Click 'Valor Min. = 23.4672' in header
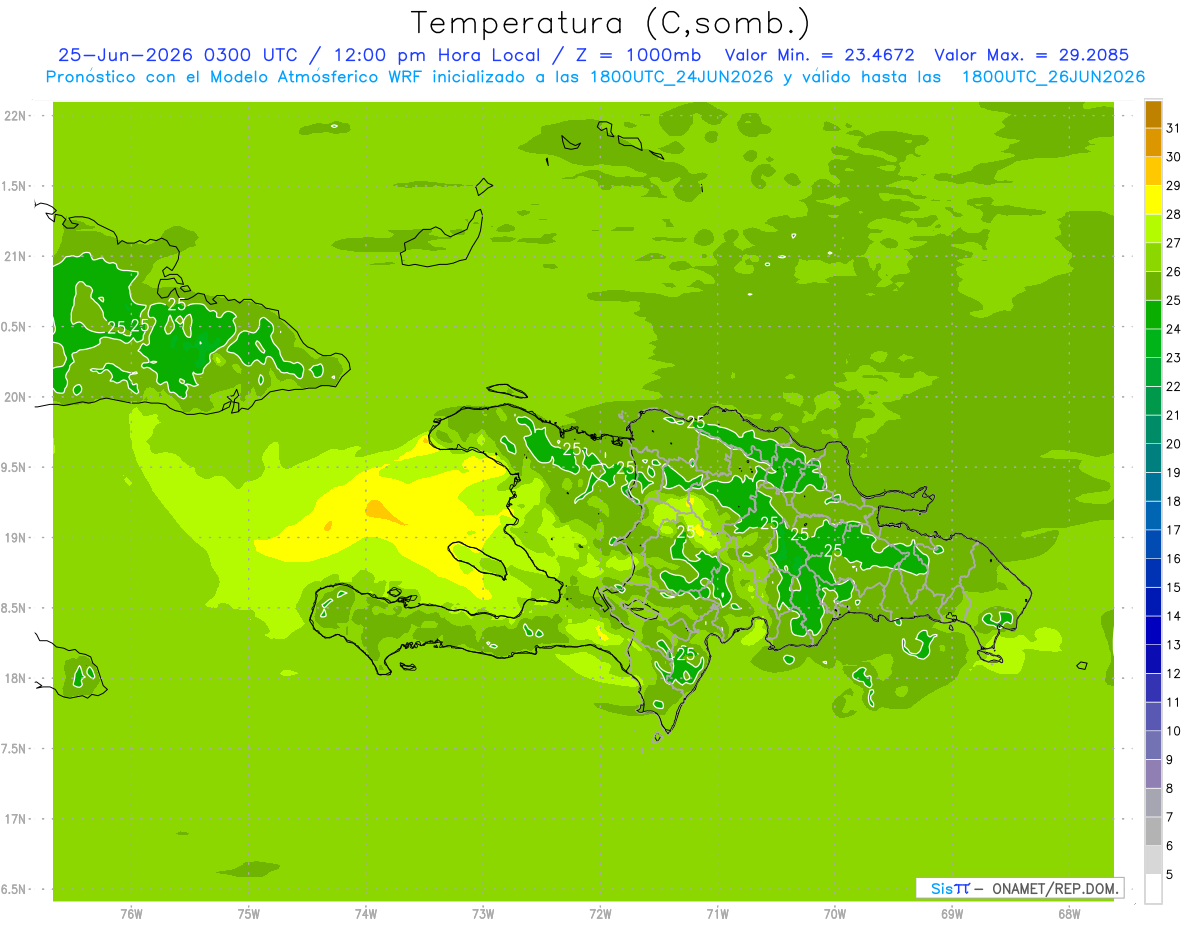The height and width of the screenshot is (927, 1200). click(x=820, y=55)
